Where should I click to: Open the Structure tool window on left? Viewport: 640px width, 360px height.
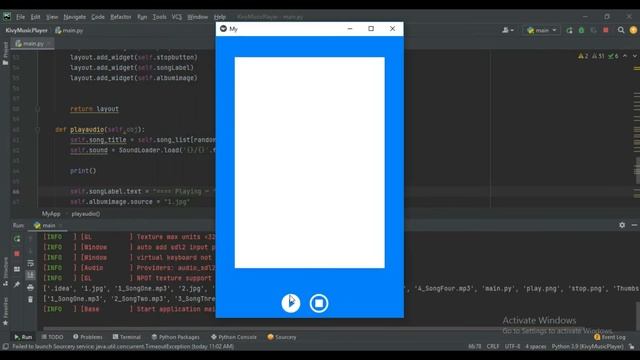coord(5,271)
